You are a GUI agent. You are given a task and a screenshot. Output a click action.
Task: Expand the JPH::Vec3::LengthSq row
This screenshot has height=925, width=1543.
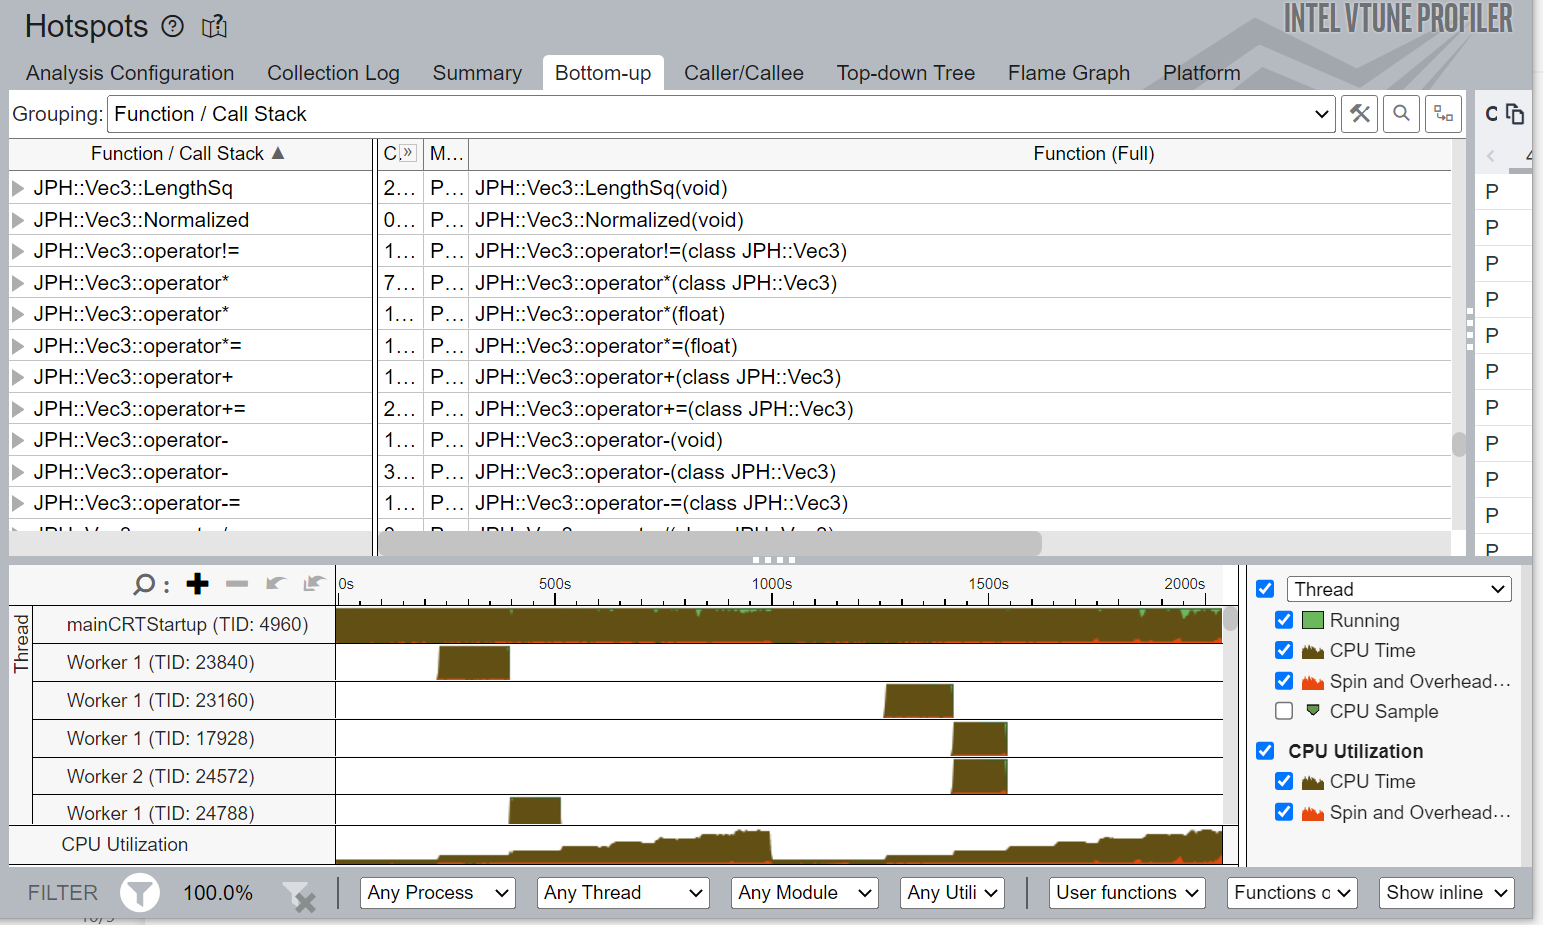pyautogui.click(x=18, y=187)
